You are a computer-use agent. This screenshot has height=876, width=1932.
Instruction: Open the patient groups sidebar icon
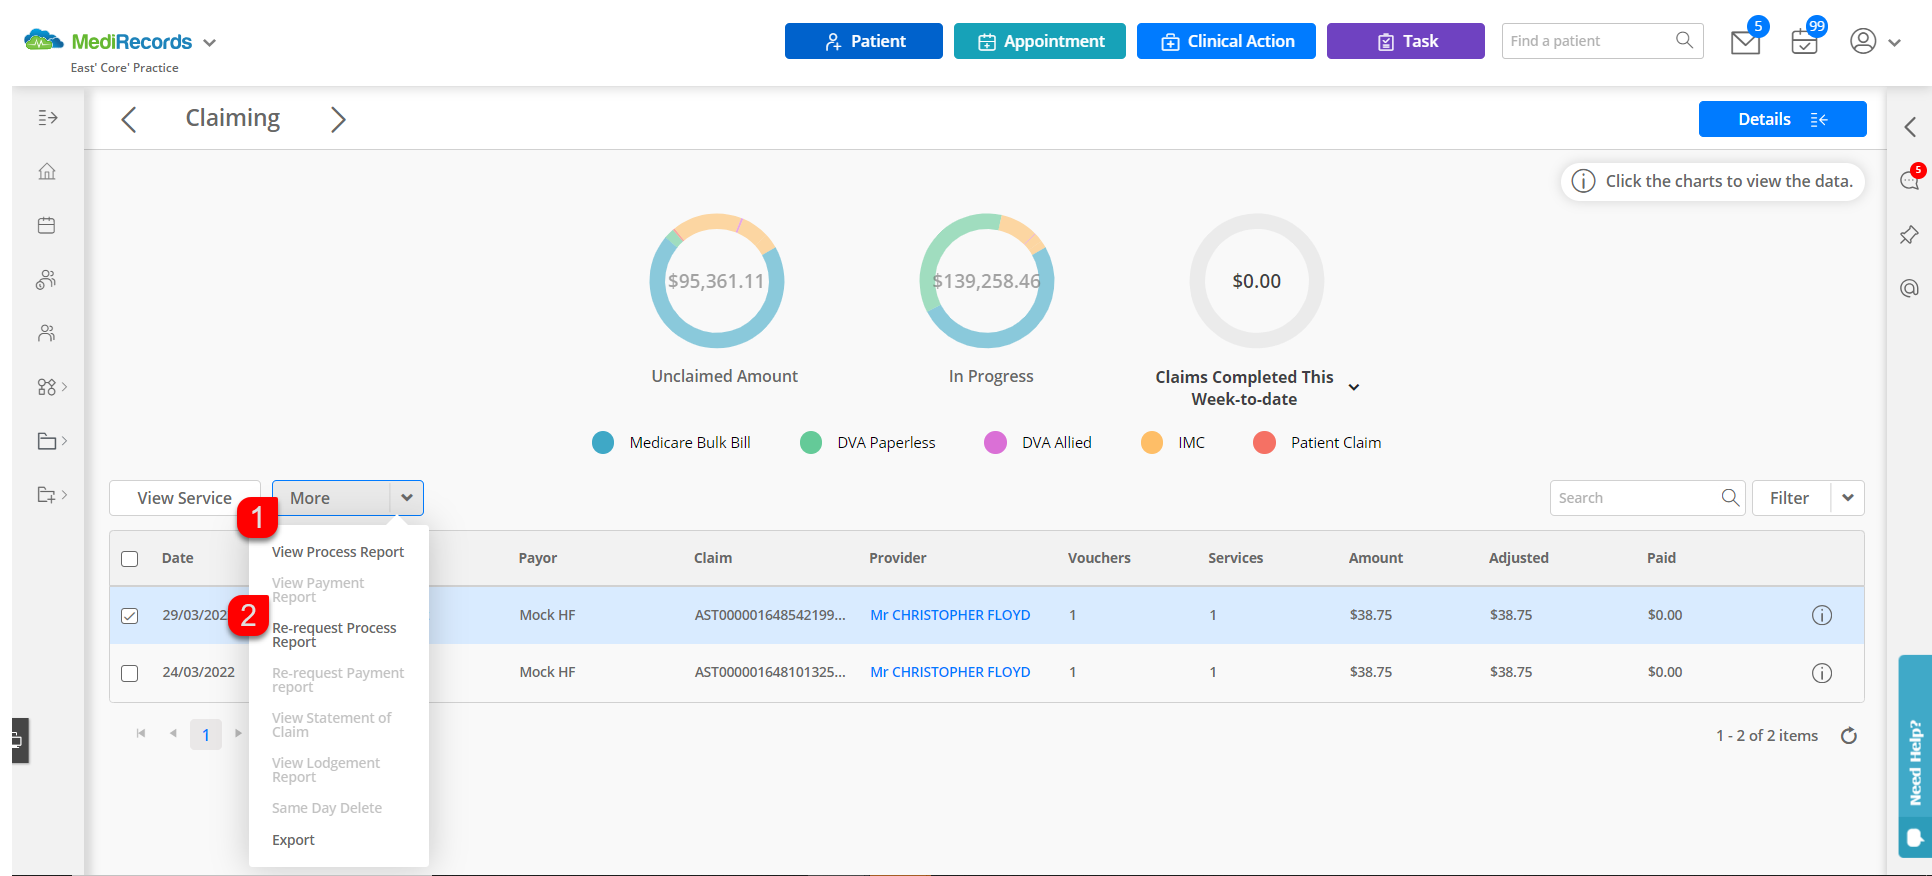[x=47, y=280]
